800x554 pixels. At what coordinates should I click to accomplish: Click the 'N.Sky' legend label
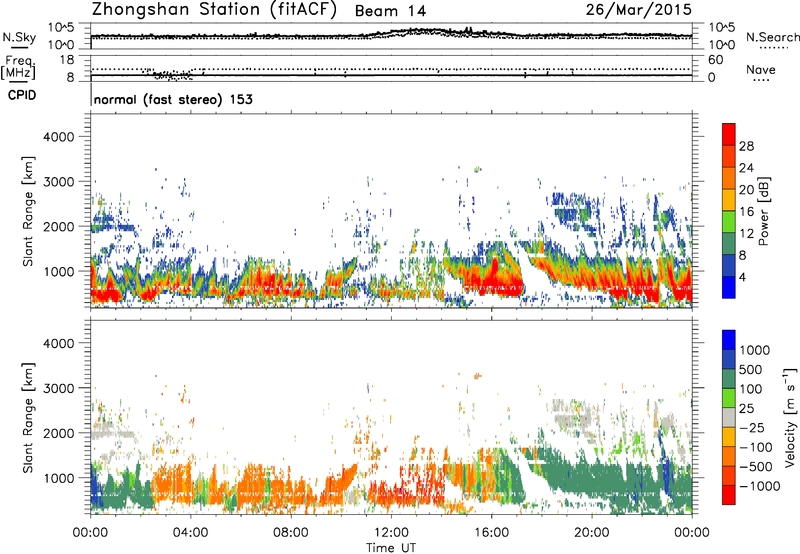[19, 37]
